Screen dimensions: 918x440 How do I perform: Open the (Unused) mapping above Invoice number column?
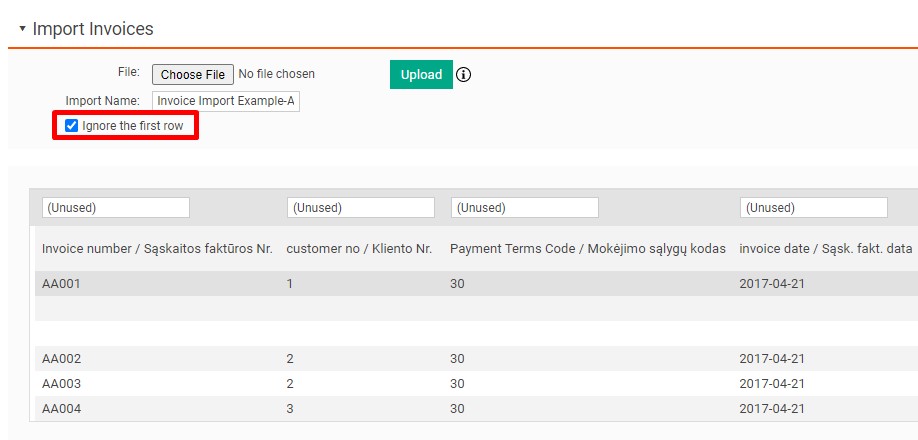point(115,208)
